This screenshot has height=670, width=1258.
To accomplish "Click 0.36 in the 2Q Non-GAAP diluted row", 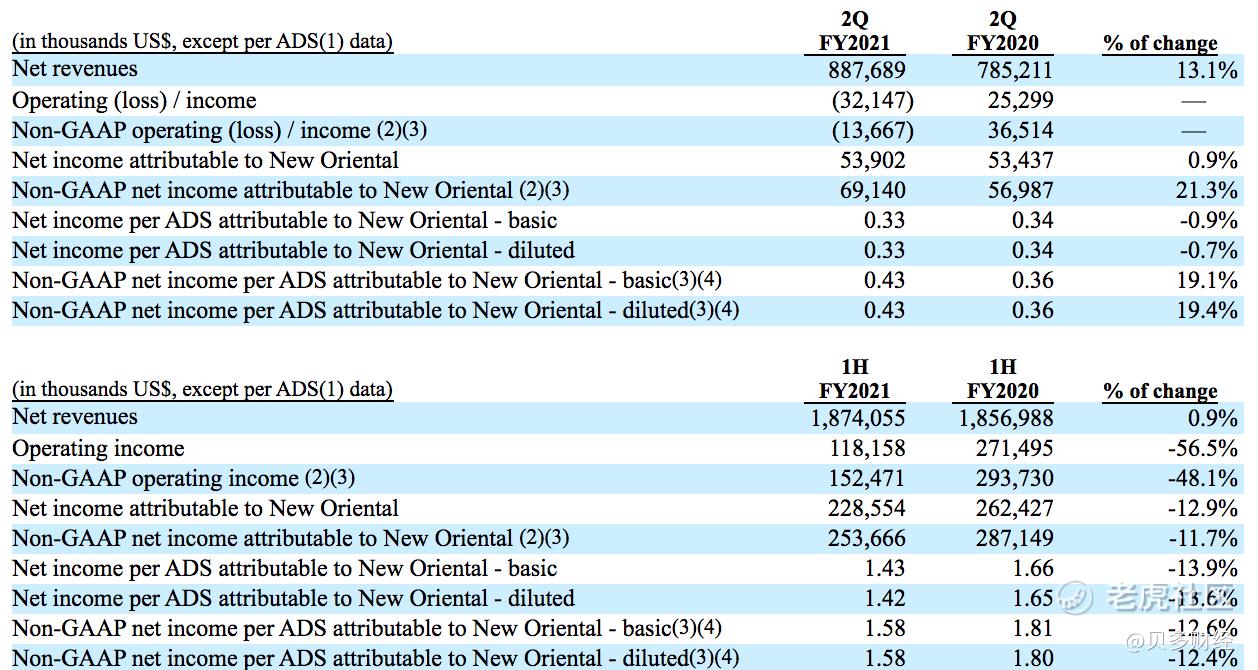I will 1033,310.
